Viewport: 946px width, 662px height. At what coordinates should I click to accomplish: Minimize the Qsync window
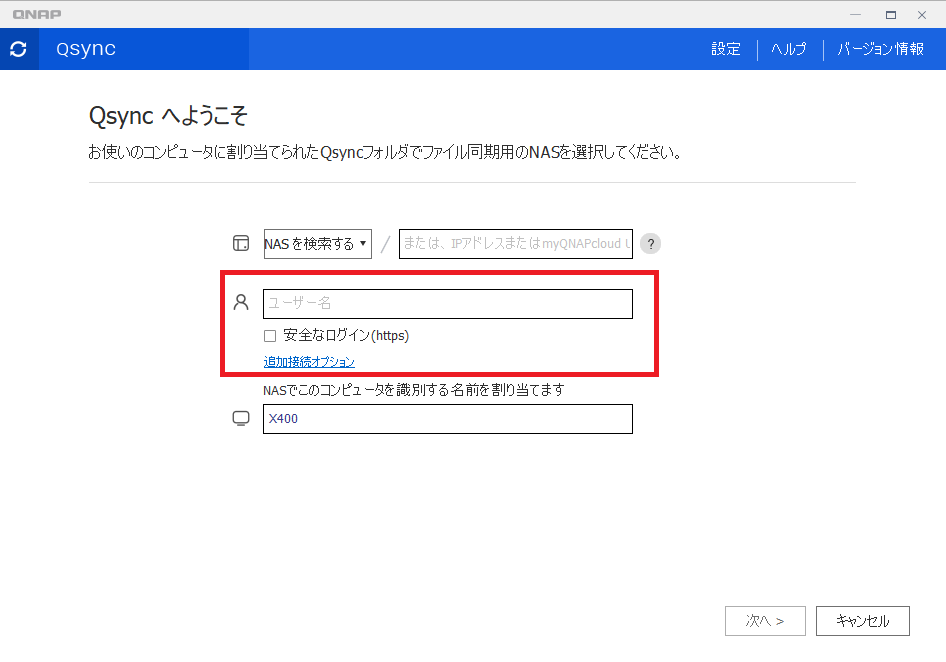tap(856, 14)
